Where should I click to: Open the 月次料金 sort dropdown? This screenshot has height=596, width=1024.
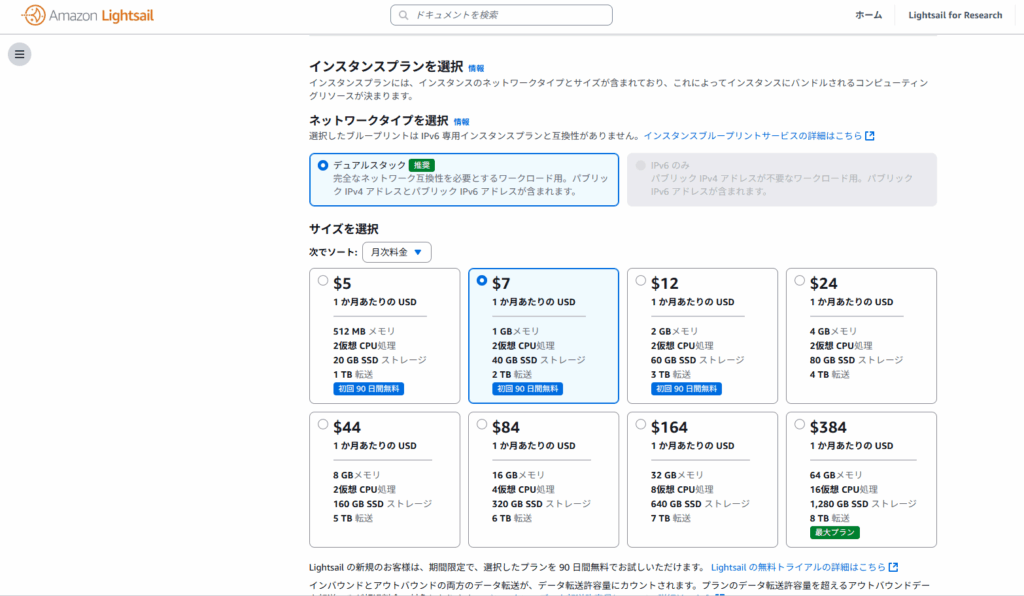(x=396, y=252)
